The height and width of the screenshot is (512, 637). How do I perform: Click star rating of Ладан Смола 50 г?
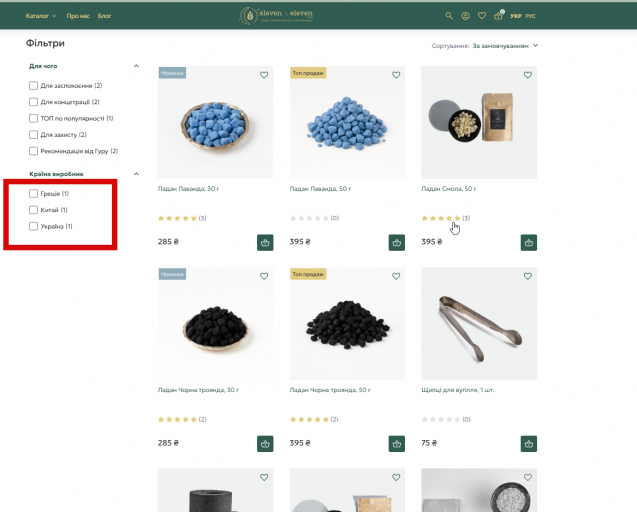pyautogui.click(x=441, y=218)
